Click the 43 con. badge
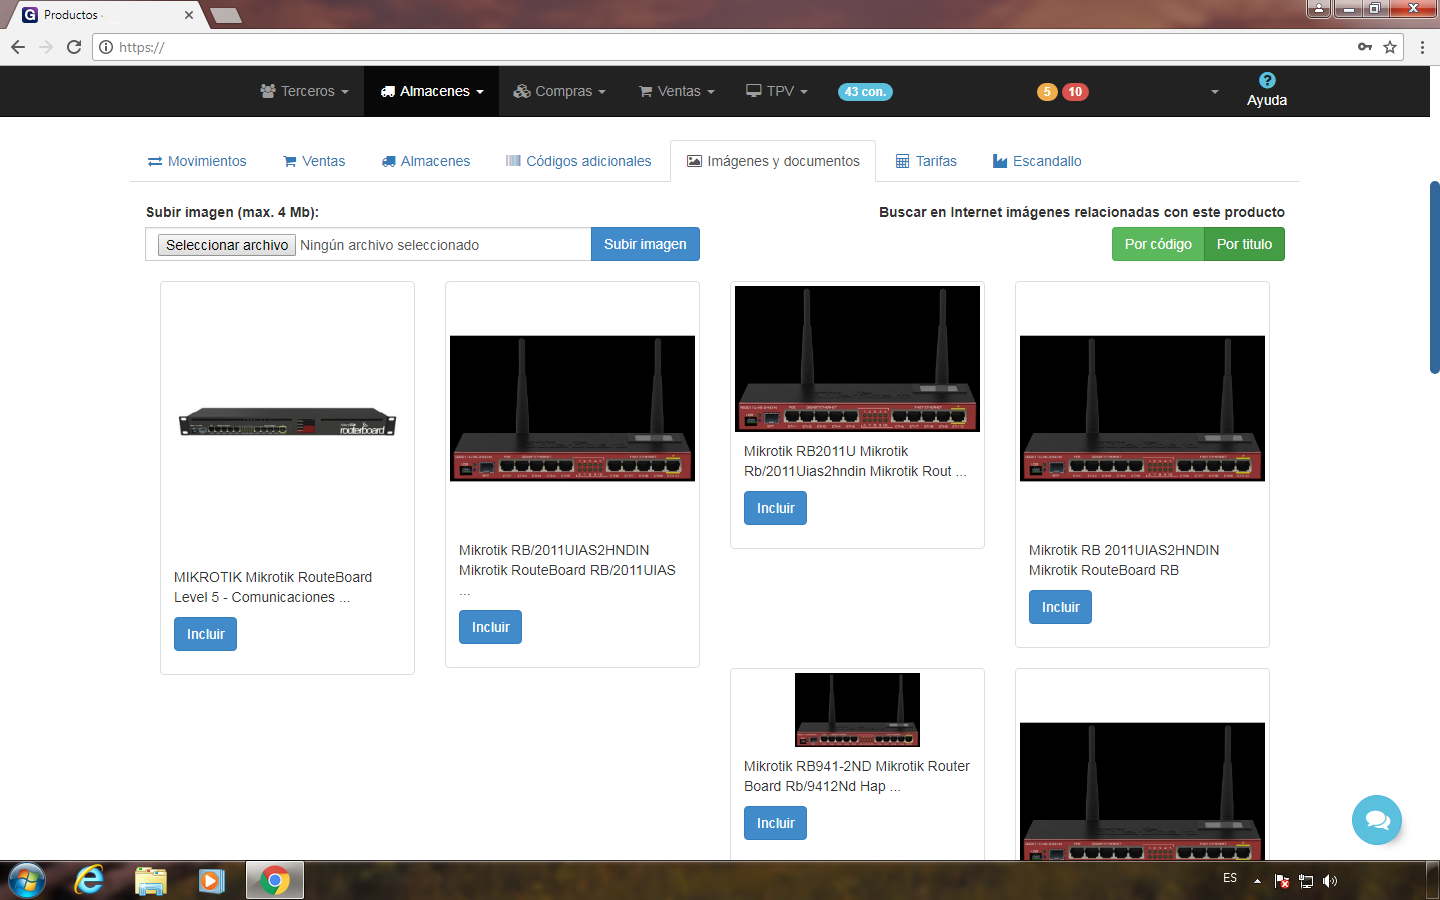 tap(865, 92)
